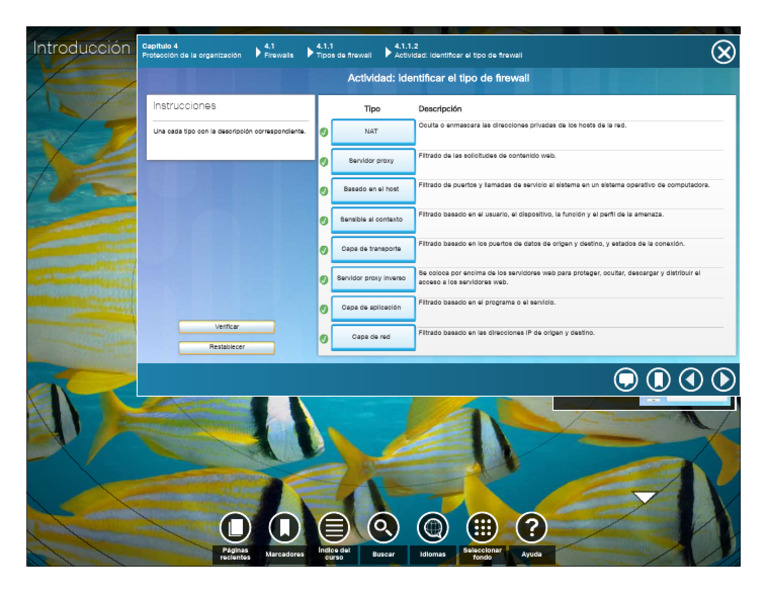Open Páginas recientes icon
768x594 pixels.
point(235,527)
